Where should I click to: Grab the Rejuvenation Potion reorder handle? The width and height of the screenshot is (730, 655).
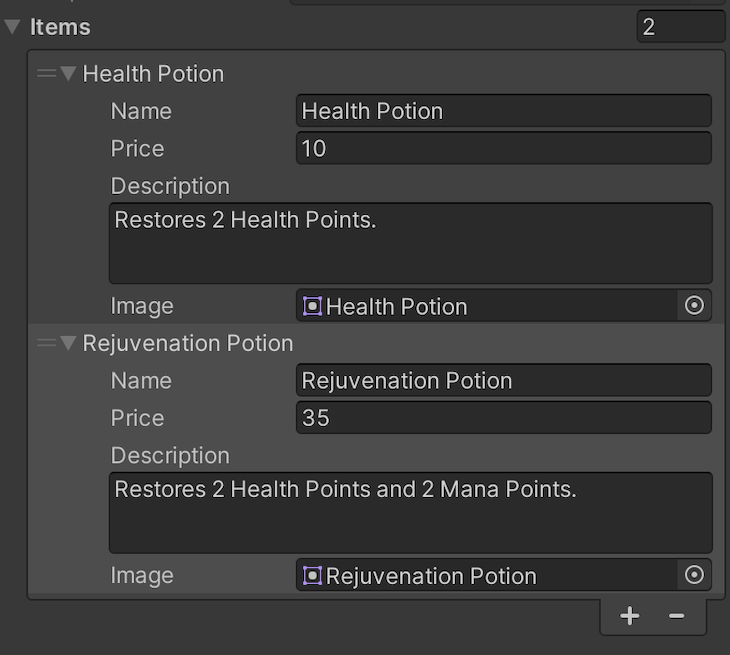pyautogui.click(x=47, y=343)
